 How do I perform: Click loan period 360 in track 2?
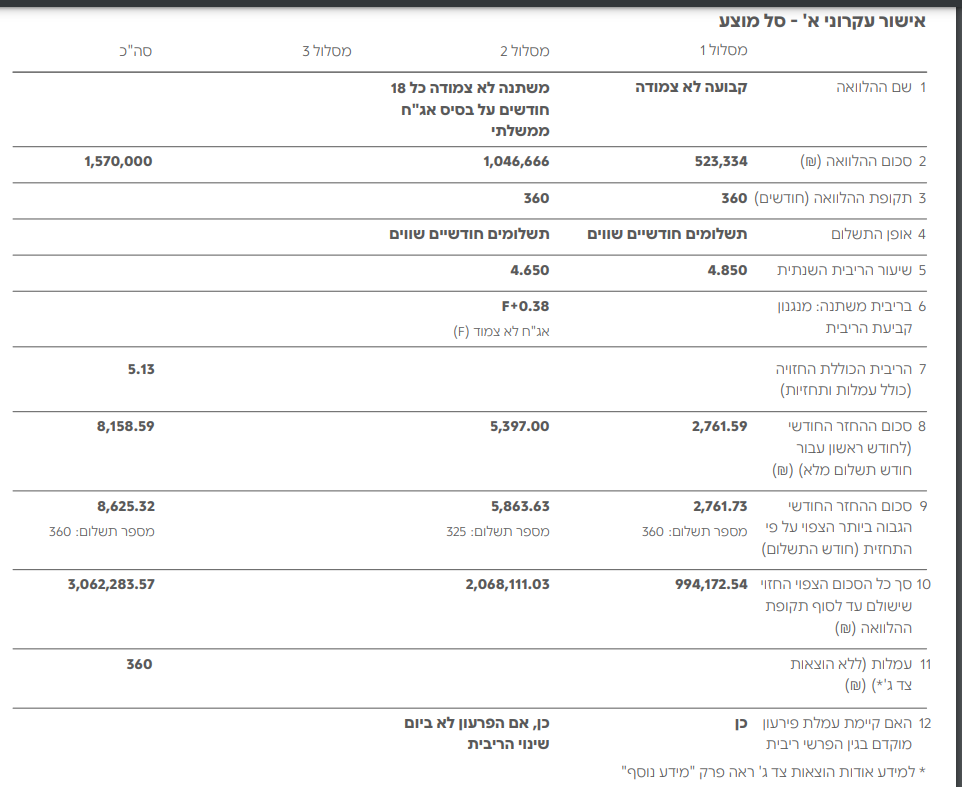[536, 198]
